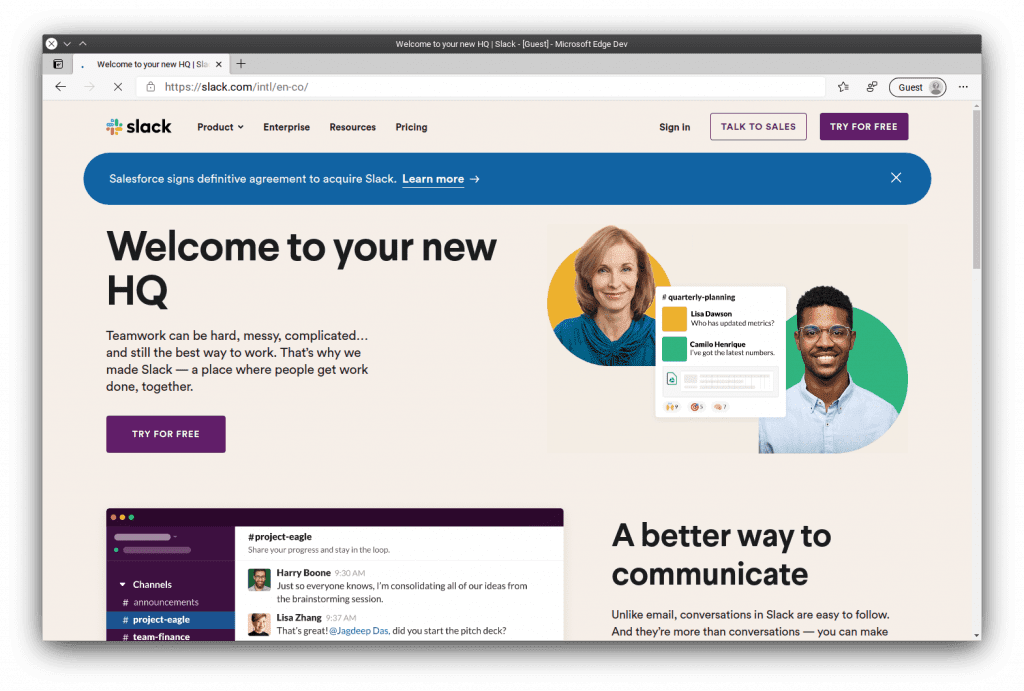Open the favorites star icon in the toolbar
1024x691 pixels.
(844, 87)
